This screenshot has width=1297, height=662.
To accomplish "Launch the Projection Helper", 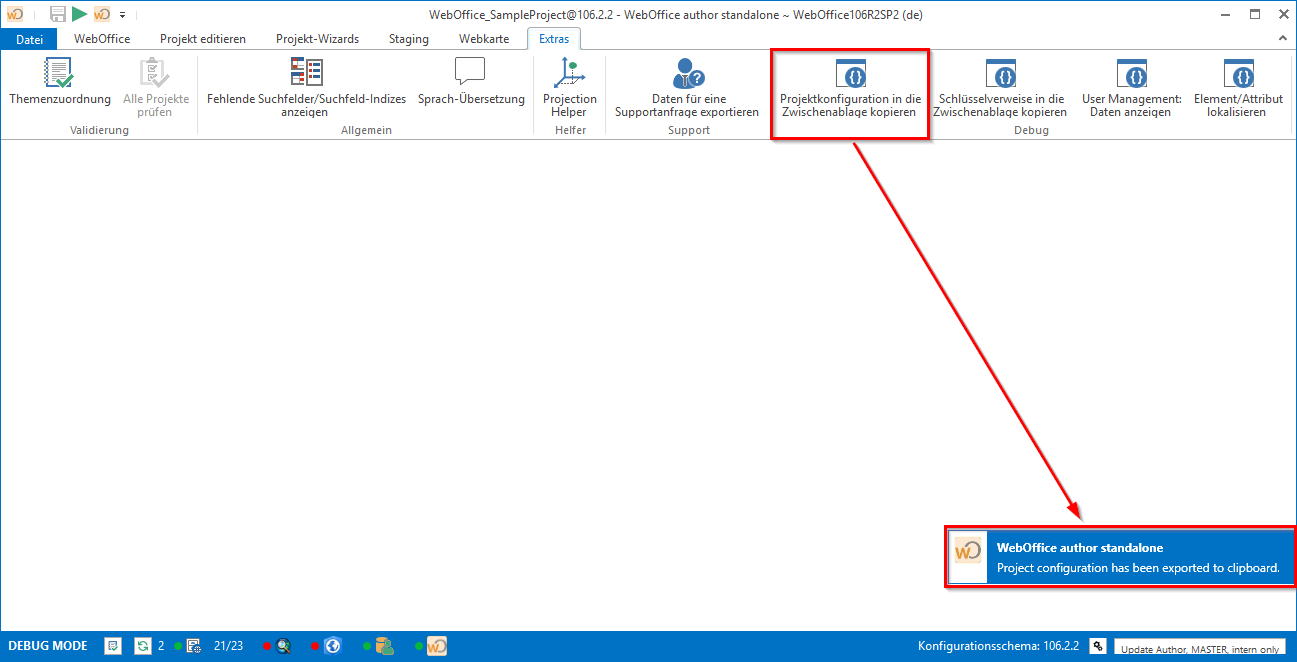I will click(569, 74).
